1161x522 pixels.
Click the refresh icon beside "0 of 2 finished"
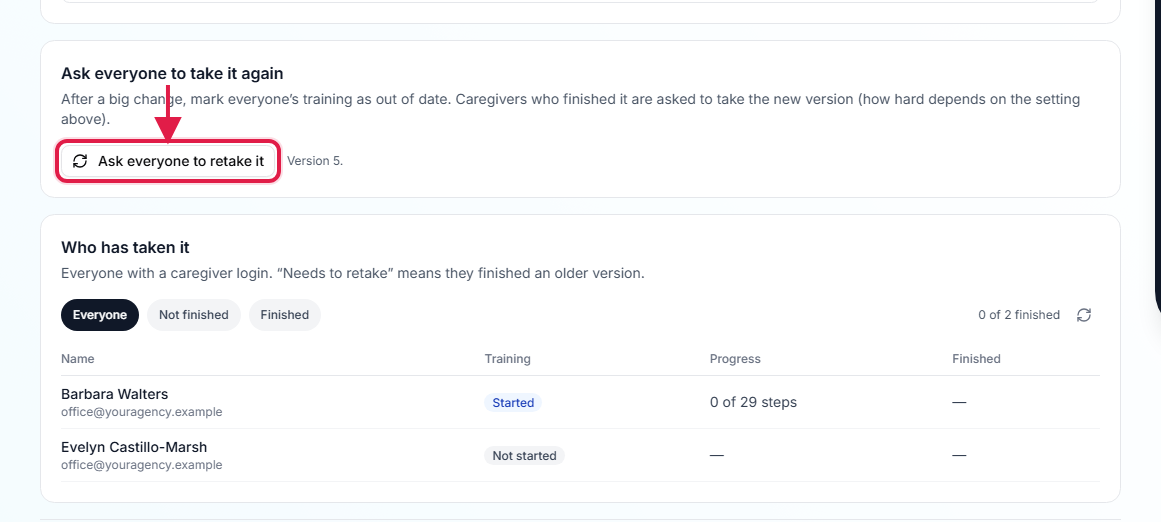coord(1084,315)
